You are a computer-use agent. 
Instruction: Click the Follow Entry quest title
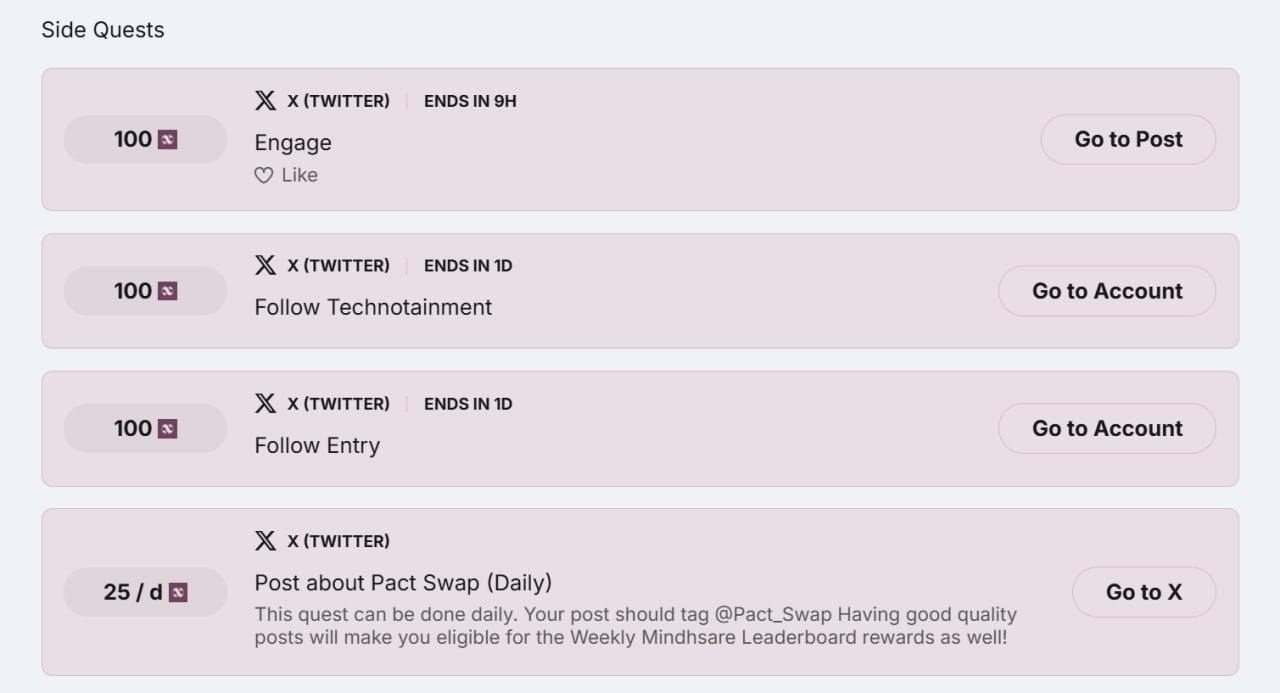click(x=317, y=445)
